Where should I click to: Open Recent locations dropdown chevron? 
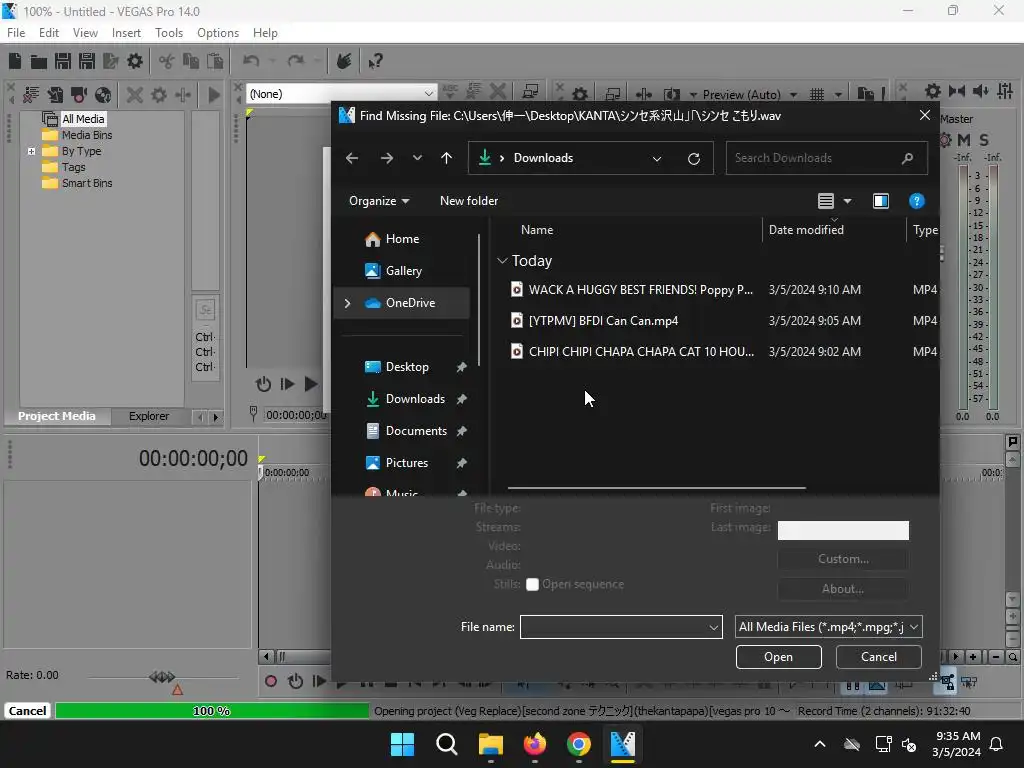[417, 158]
